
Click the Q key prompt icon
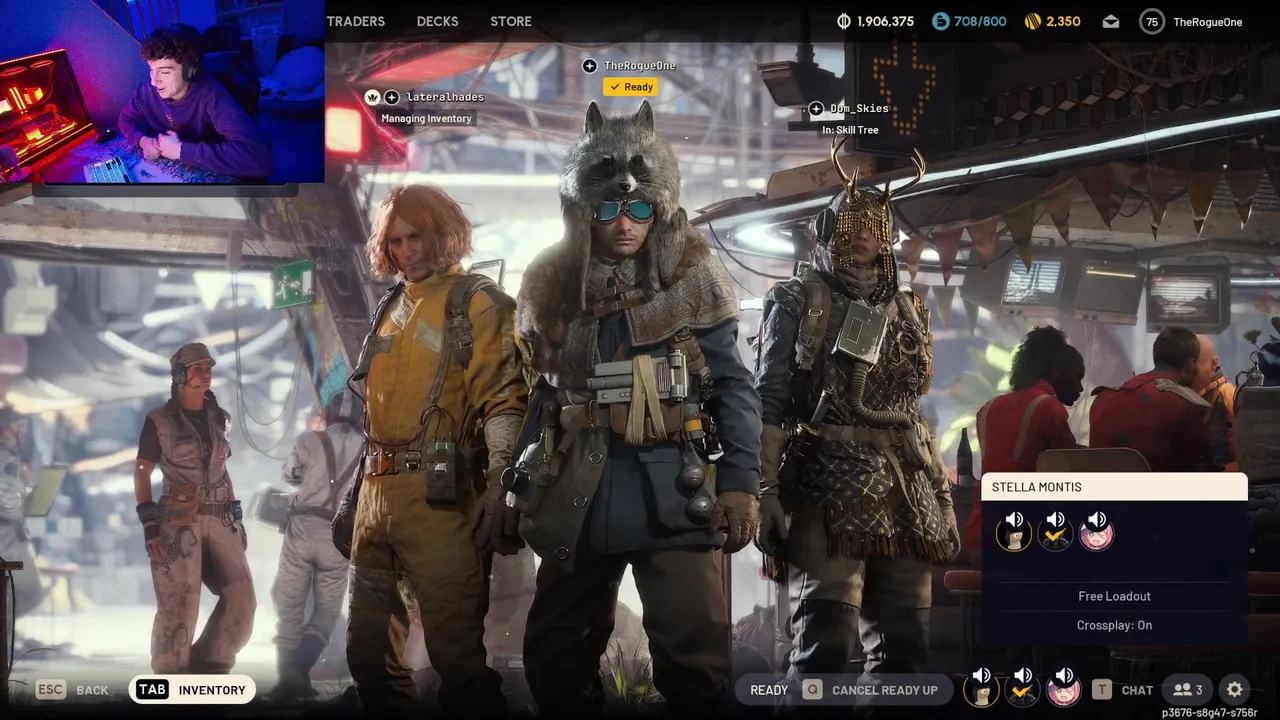812,690
